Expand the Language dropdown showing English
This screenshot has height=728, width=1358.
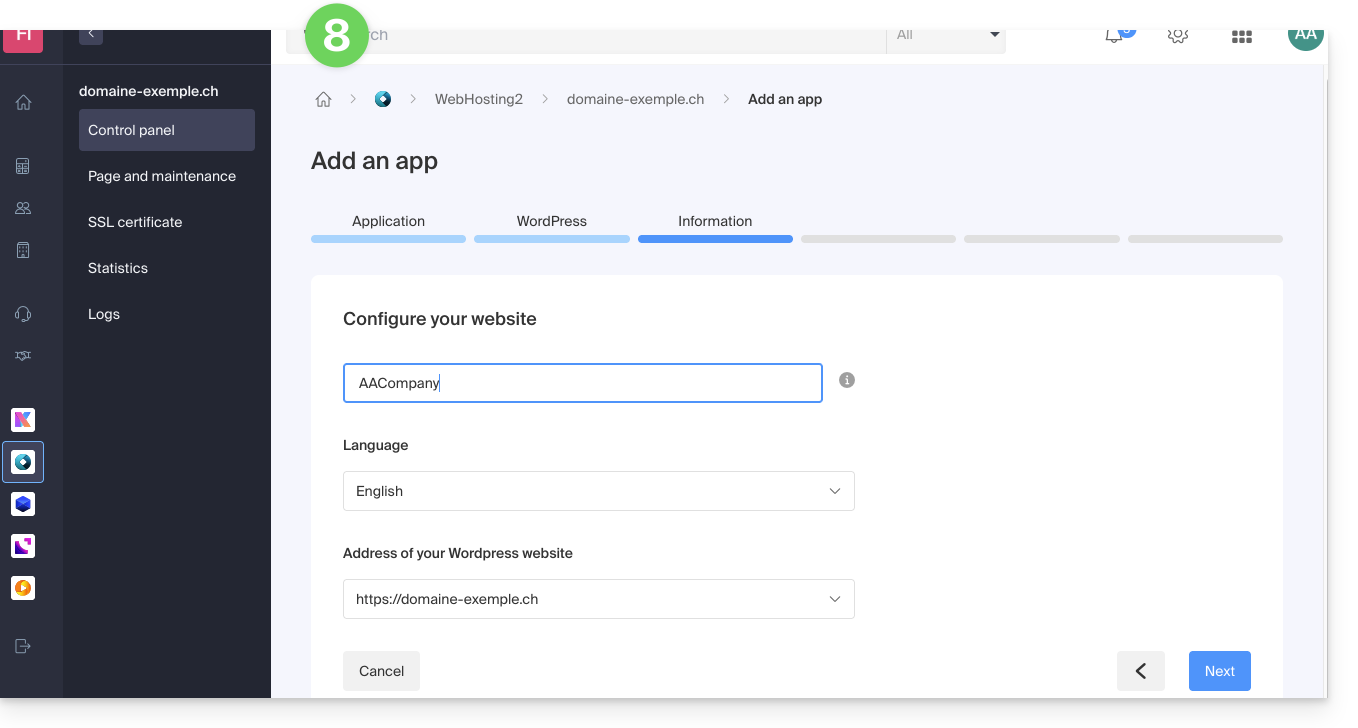598,491
